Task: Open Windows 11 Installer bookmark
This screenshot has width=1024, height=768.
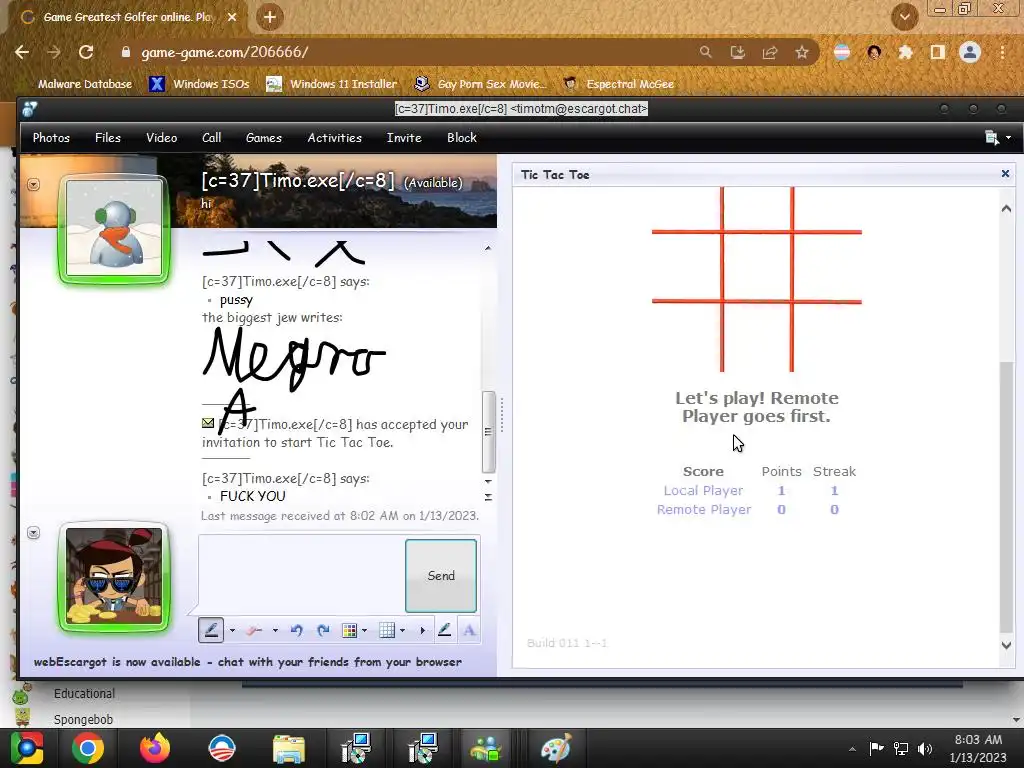Action: click(332, 84)
